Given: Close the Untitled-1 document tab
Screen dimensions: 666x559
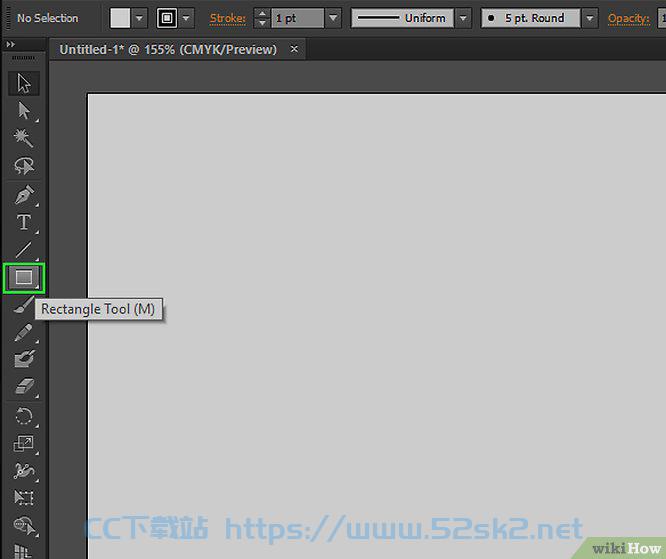Looking at the screenshot, I should coord(294,49).
